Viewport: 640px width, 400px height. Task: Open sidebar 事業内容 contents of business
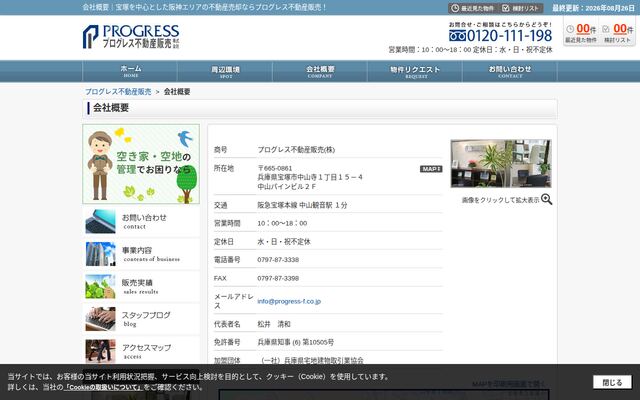[141, 254]
